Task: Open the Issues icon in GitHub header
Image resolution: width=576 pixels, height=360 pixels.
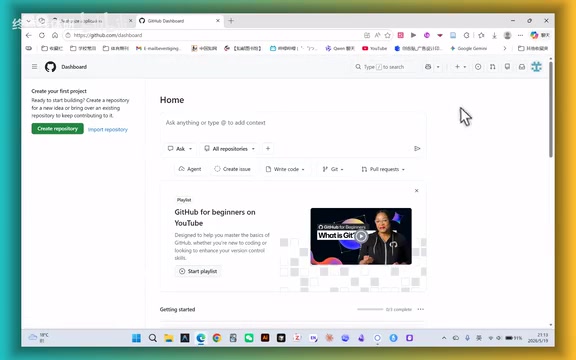Action: coord(478,67)
